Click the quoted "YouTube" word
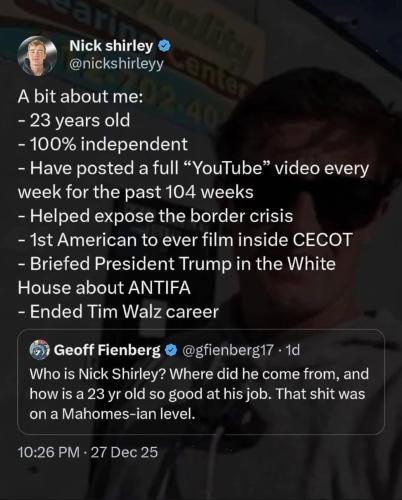The height and width of the screenshot is (500, 402). coord(228,168)
